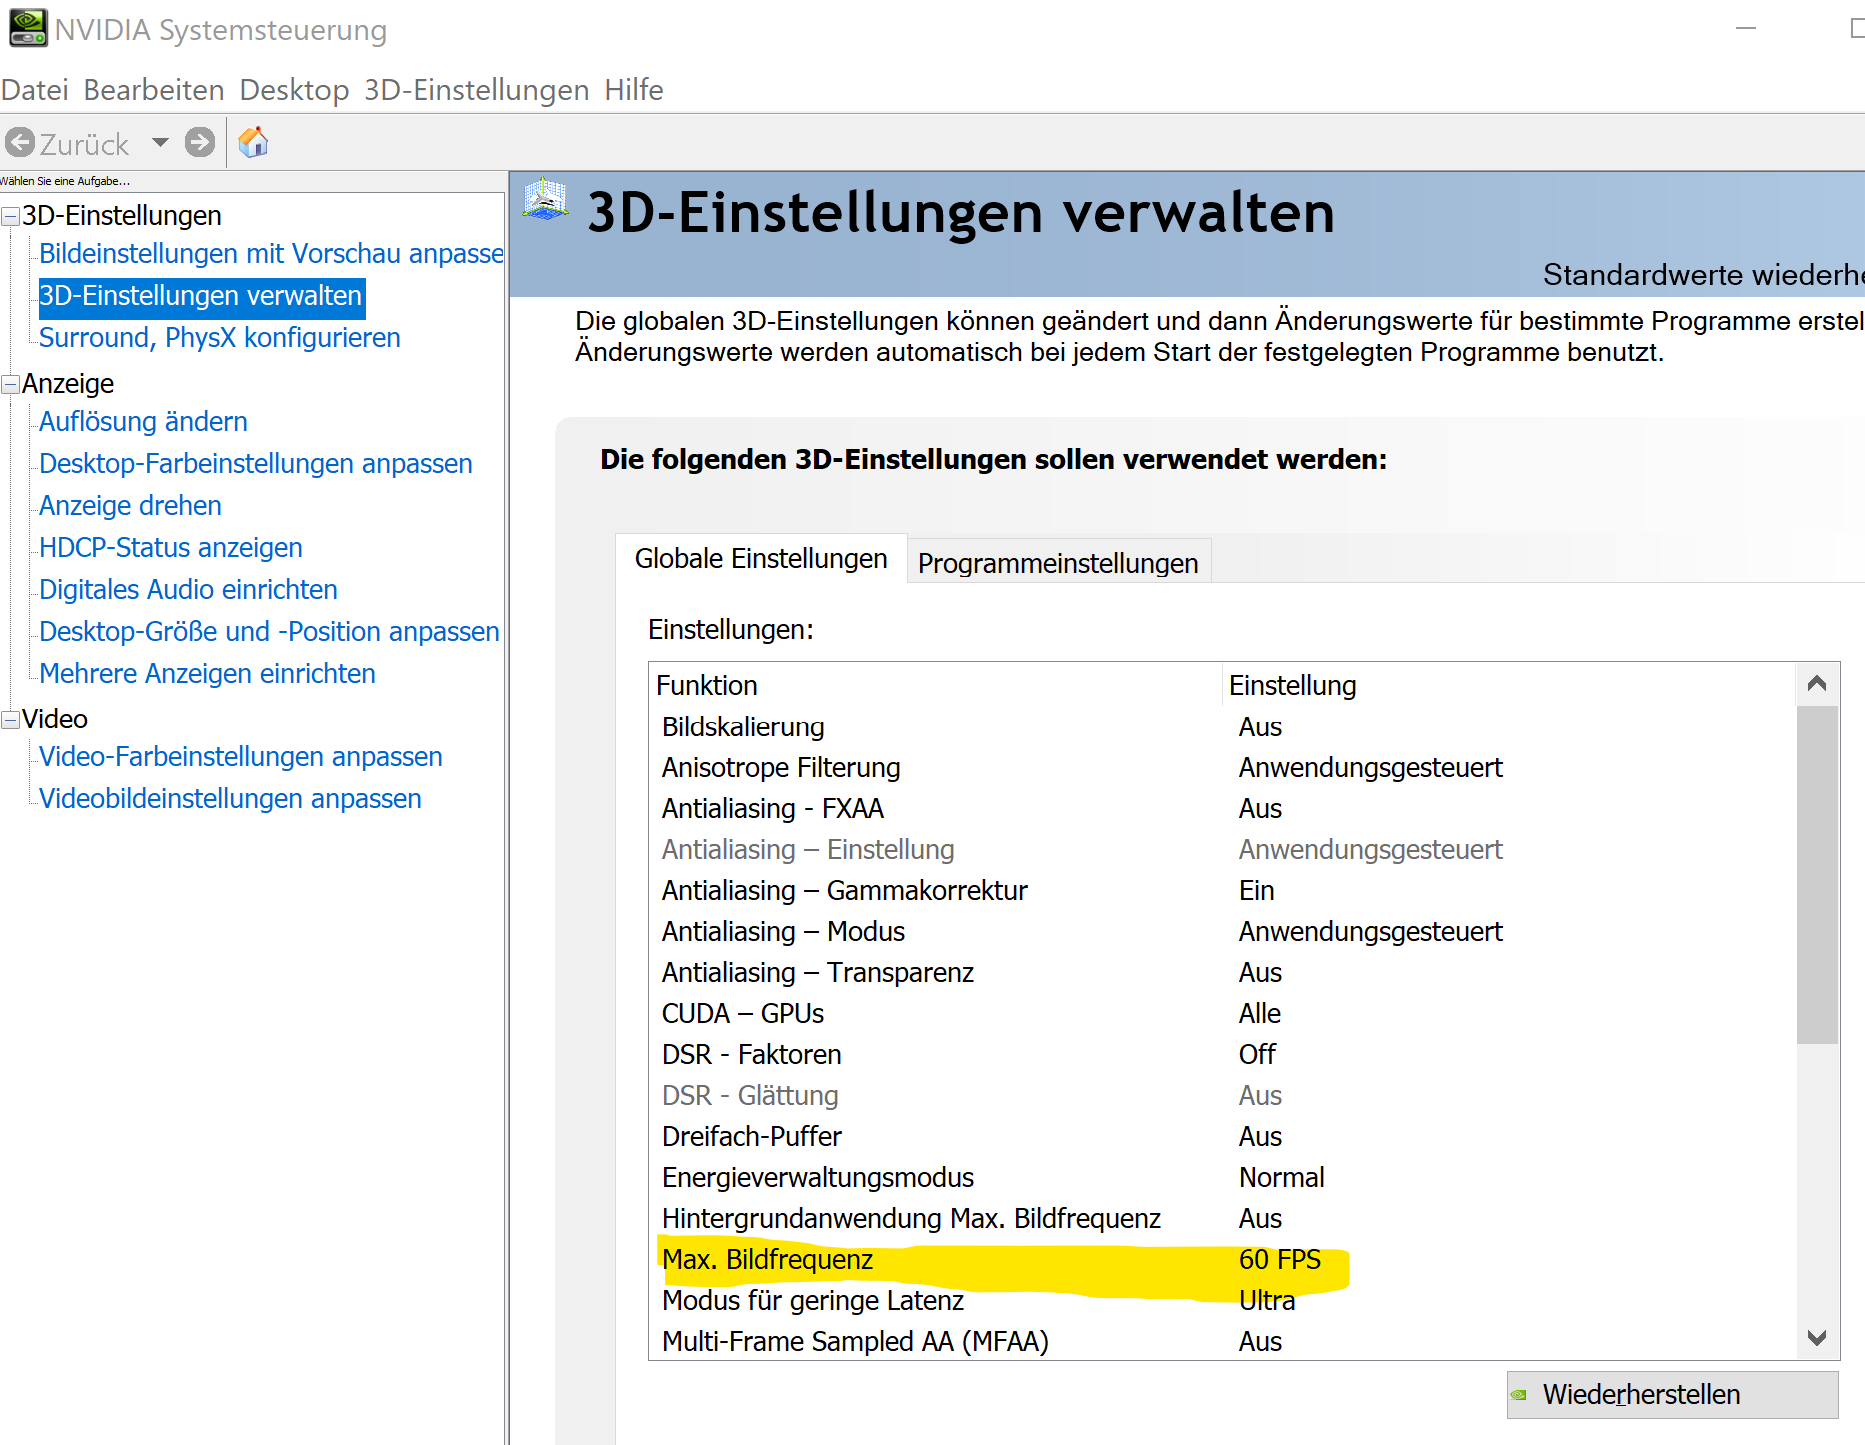
Task: Click scroll up arrow of settings list
Action: [1817, 684]
